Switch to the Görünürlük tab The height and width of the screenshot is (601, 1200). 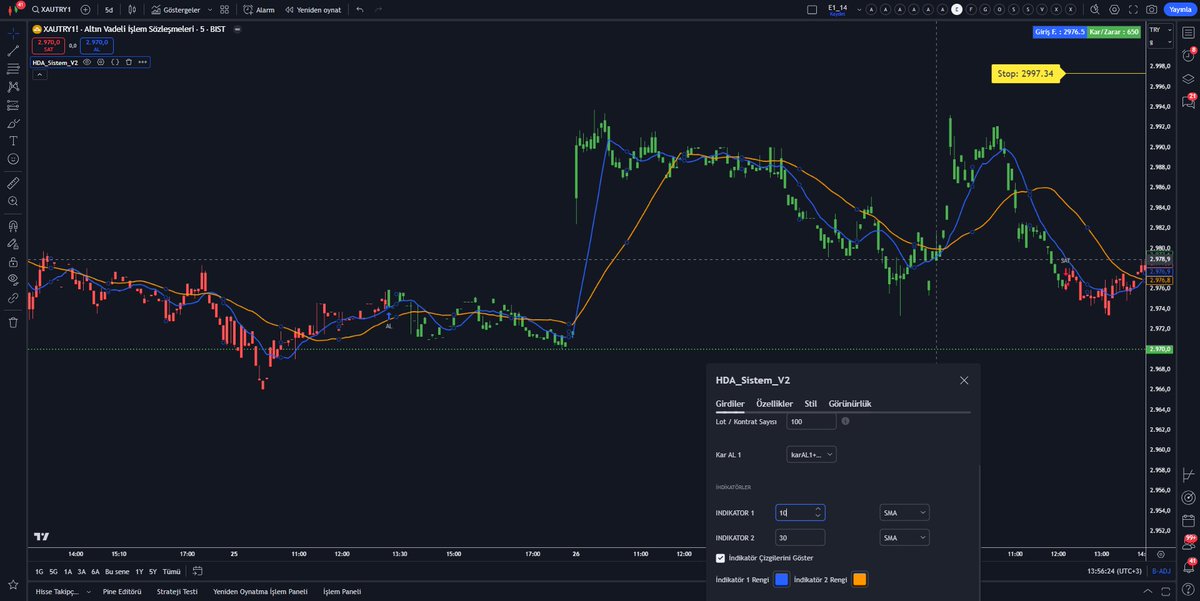tap(850, 404)
